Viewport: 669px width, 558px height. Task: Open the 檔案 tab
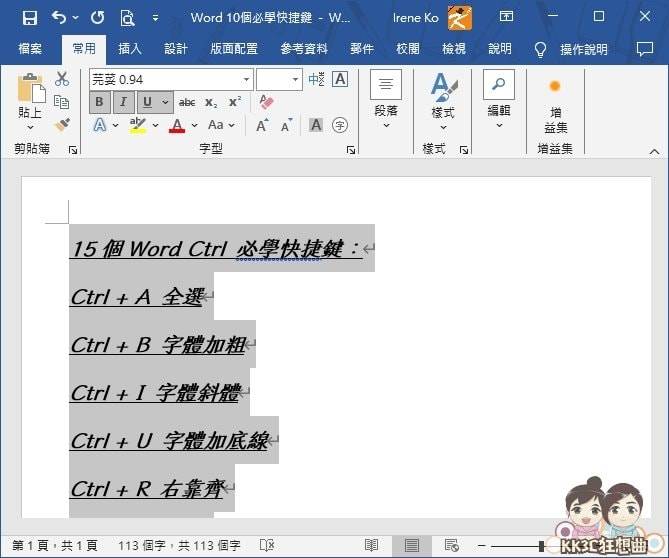30,49
